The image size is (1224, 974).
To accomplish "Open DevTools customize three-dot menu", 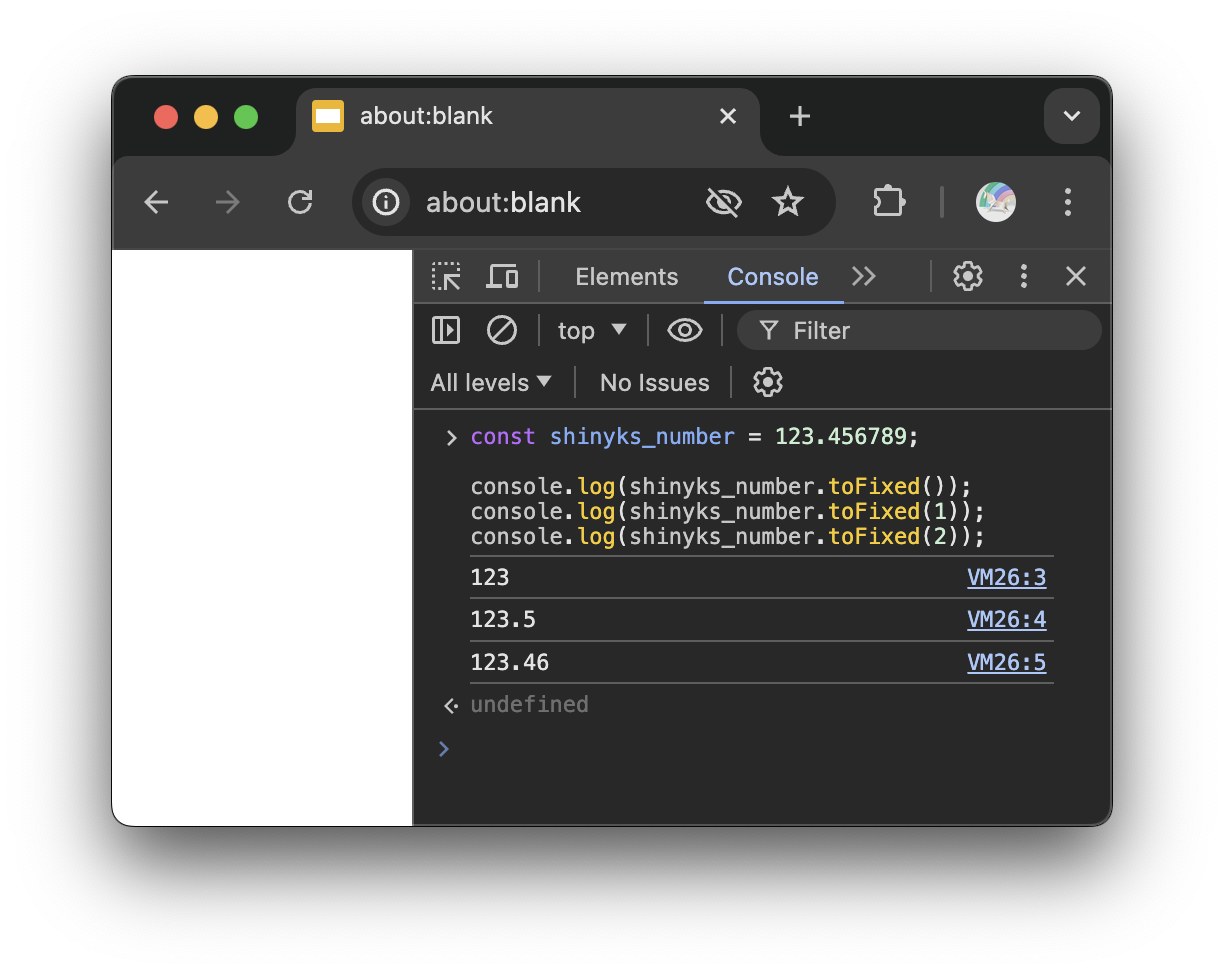I will tap(1023, 277).
